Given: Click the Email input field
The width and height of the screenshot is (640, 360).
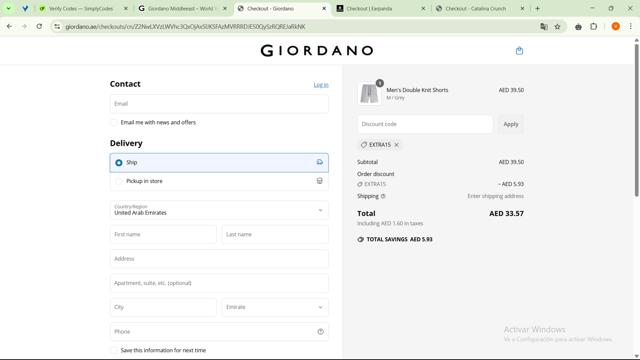Looking at the screenshot, I should (219, 104).
